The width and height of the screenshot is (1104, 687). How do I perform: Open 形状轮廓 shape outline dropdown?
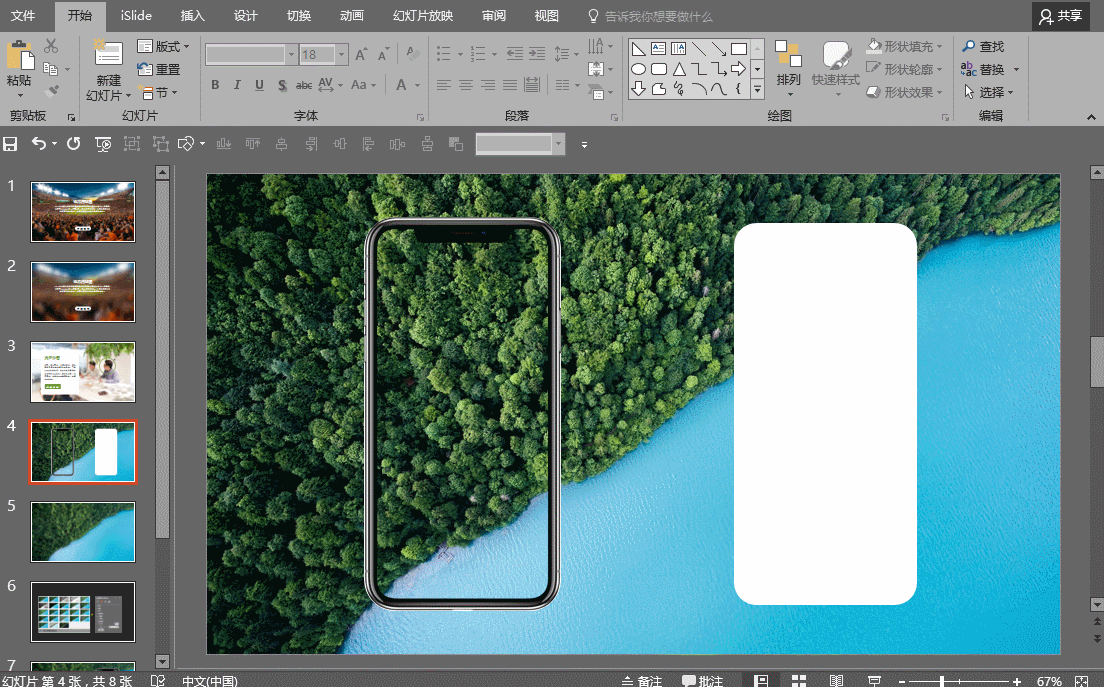tap(904, 69)
